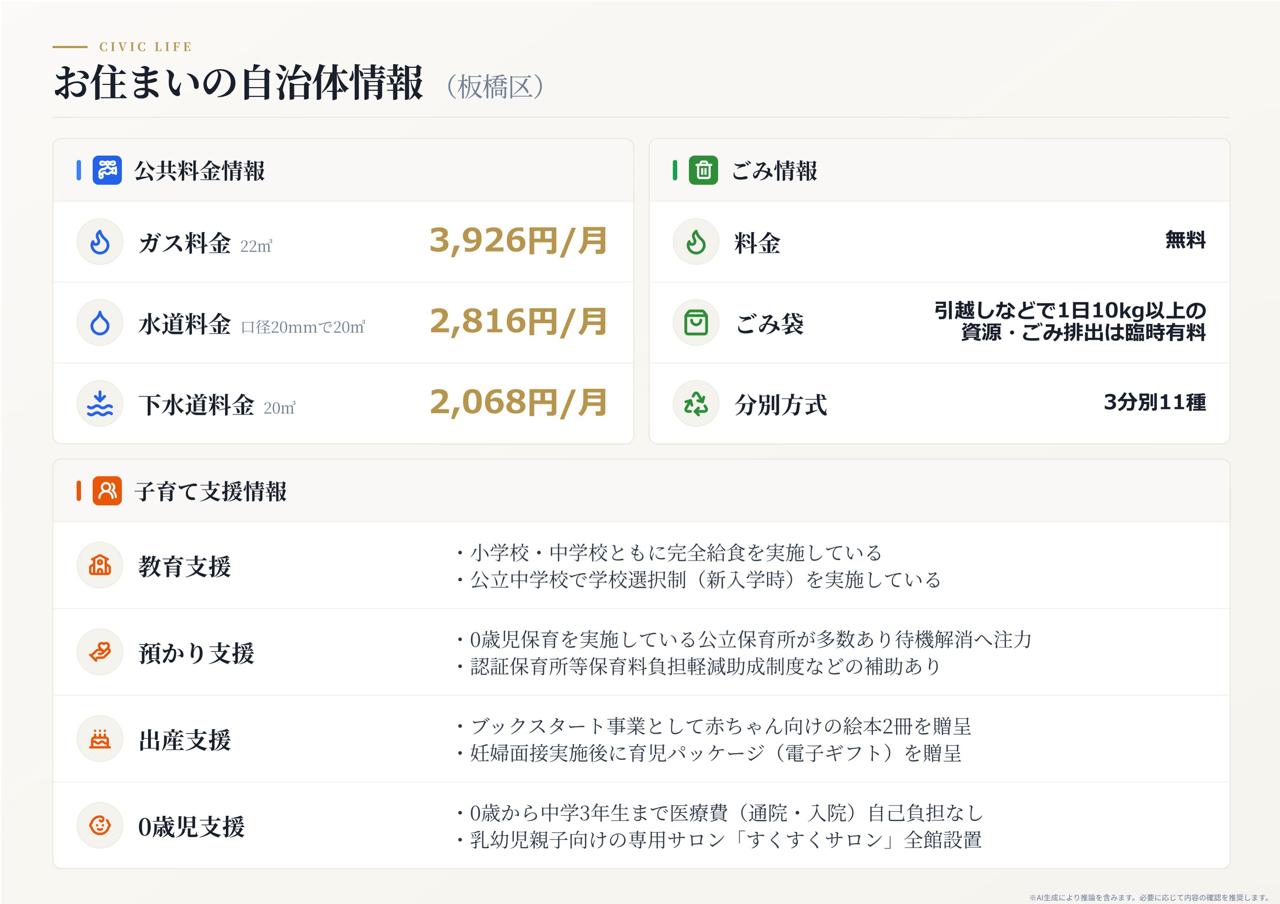Click the 2,816円/月 water price value

pos(518,322)
